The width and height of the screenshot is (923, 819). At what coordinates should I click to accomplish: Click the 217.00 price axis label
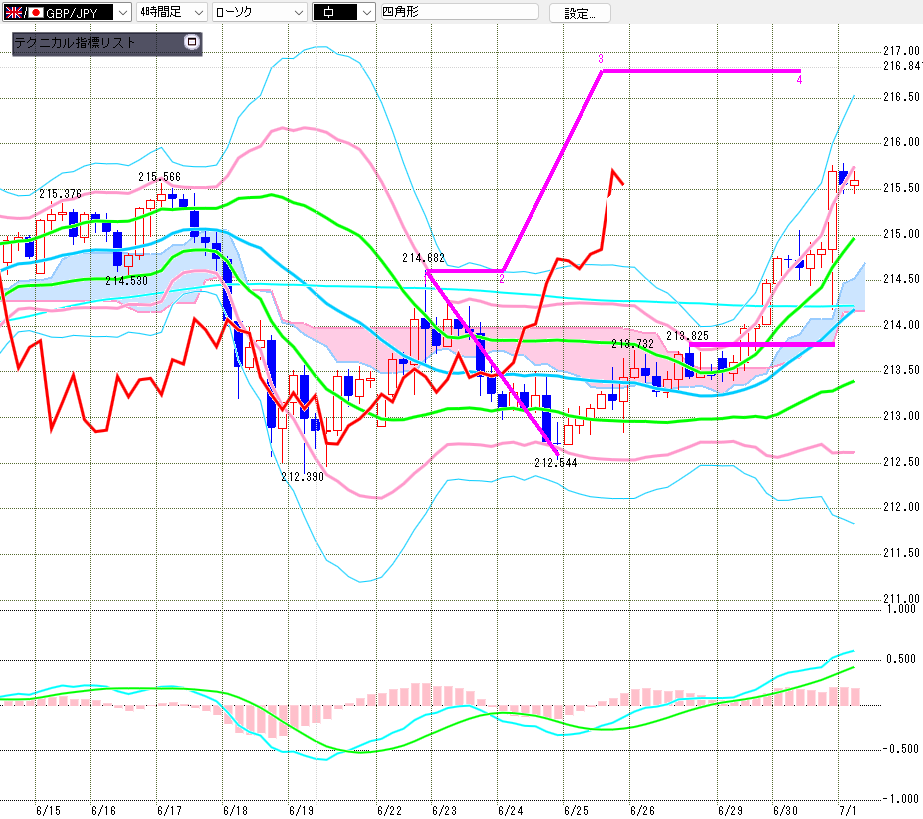coord(901,51)
